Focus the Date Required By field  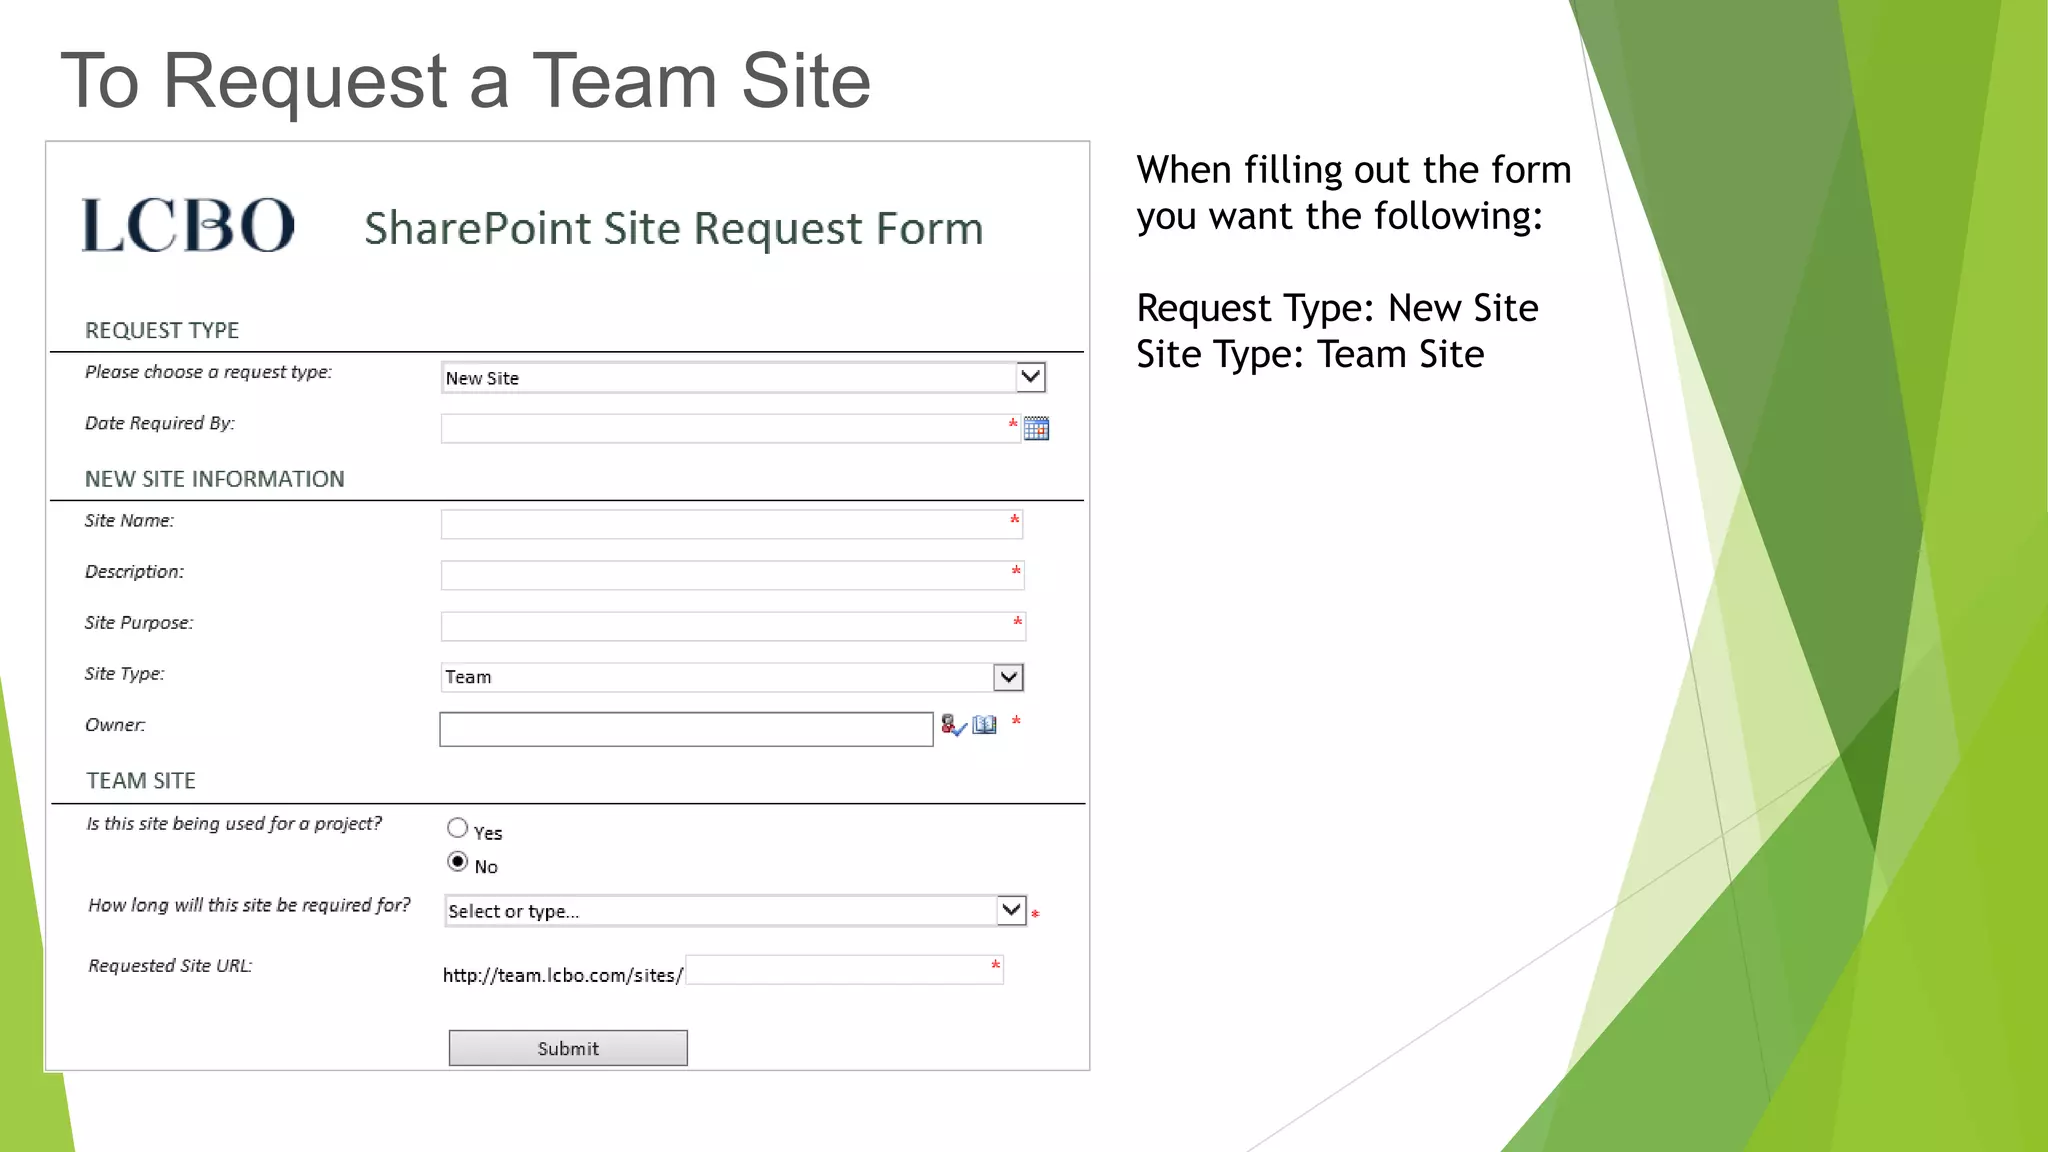click(730, 429)
